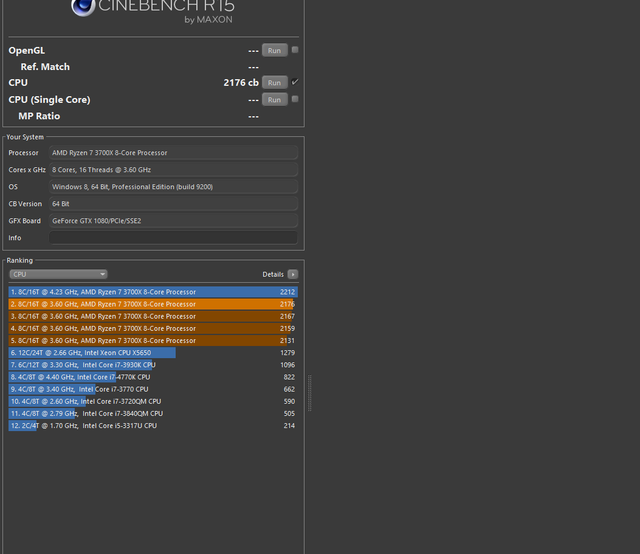The width and height of the screenshot is (640, 554).
Task: Click the Details label in Ranking
Action: point(273,274)
